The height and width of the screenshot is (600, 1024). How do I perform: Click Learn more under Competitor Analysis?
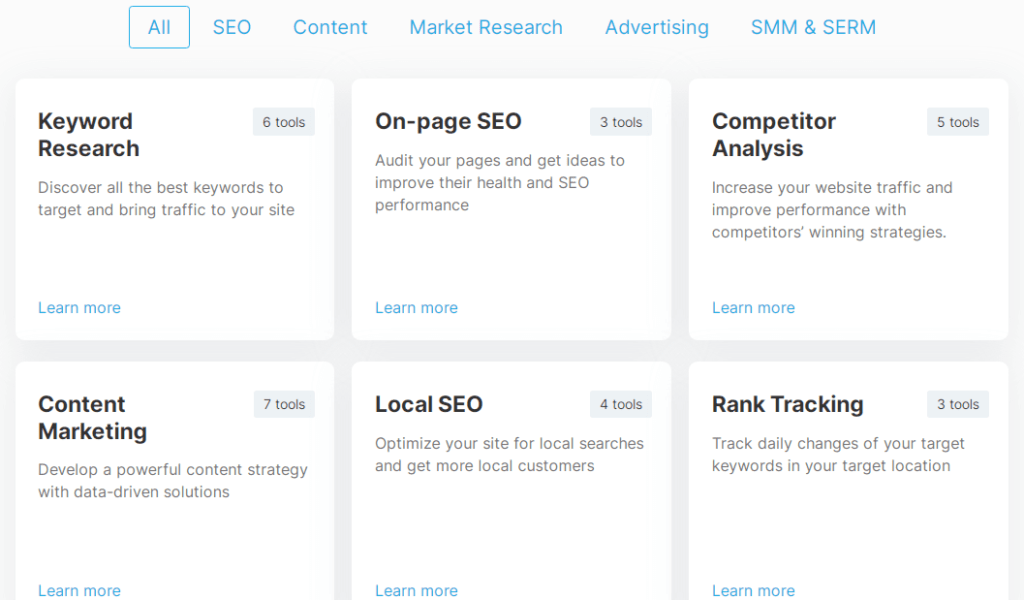click(x=753, y=307)
